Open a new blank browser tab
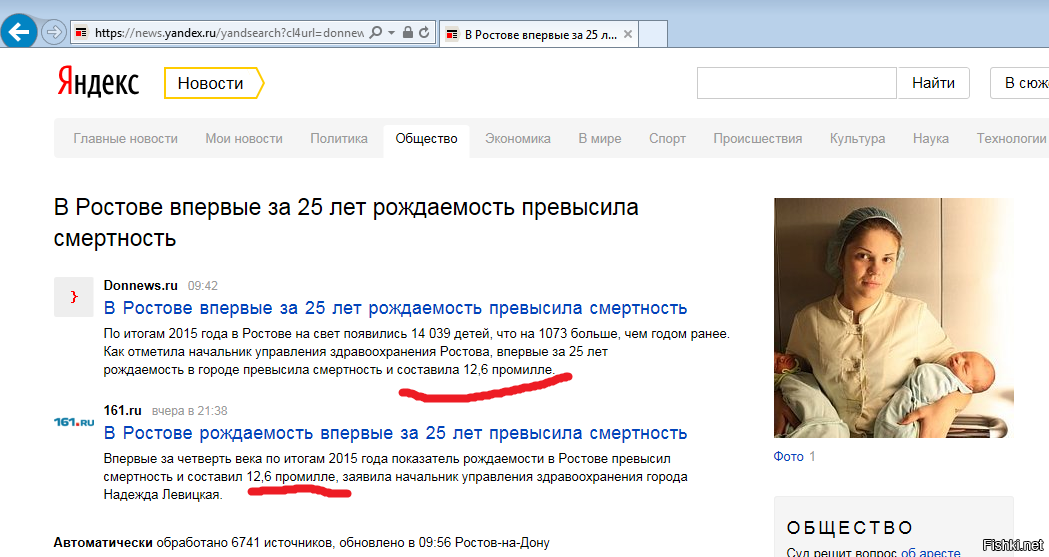 pos(653,34)
